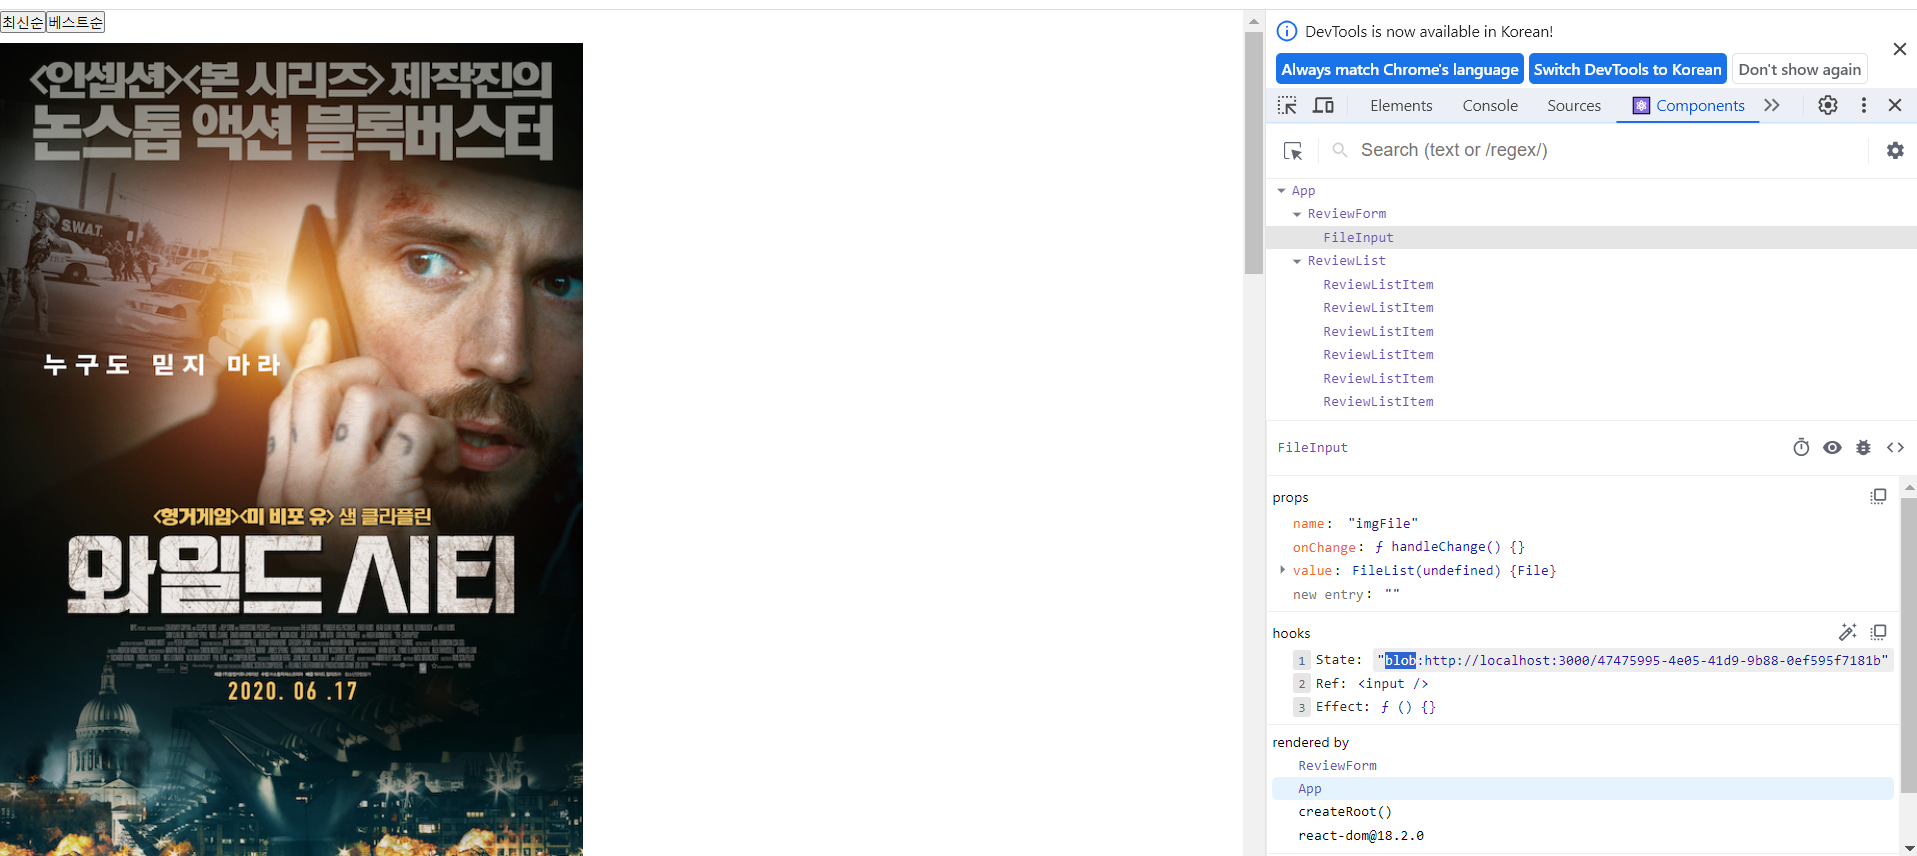
Task: Switch to the Elements tab
Action: pos(1401,105)
